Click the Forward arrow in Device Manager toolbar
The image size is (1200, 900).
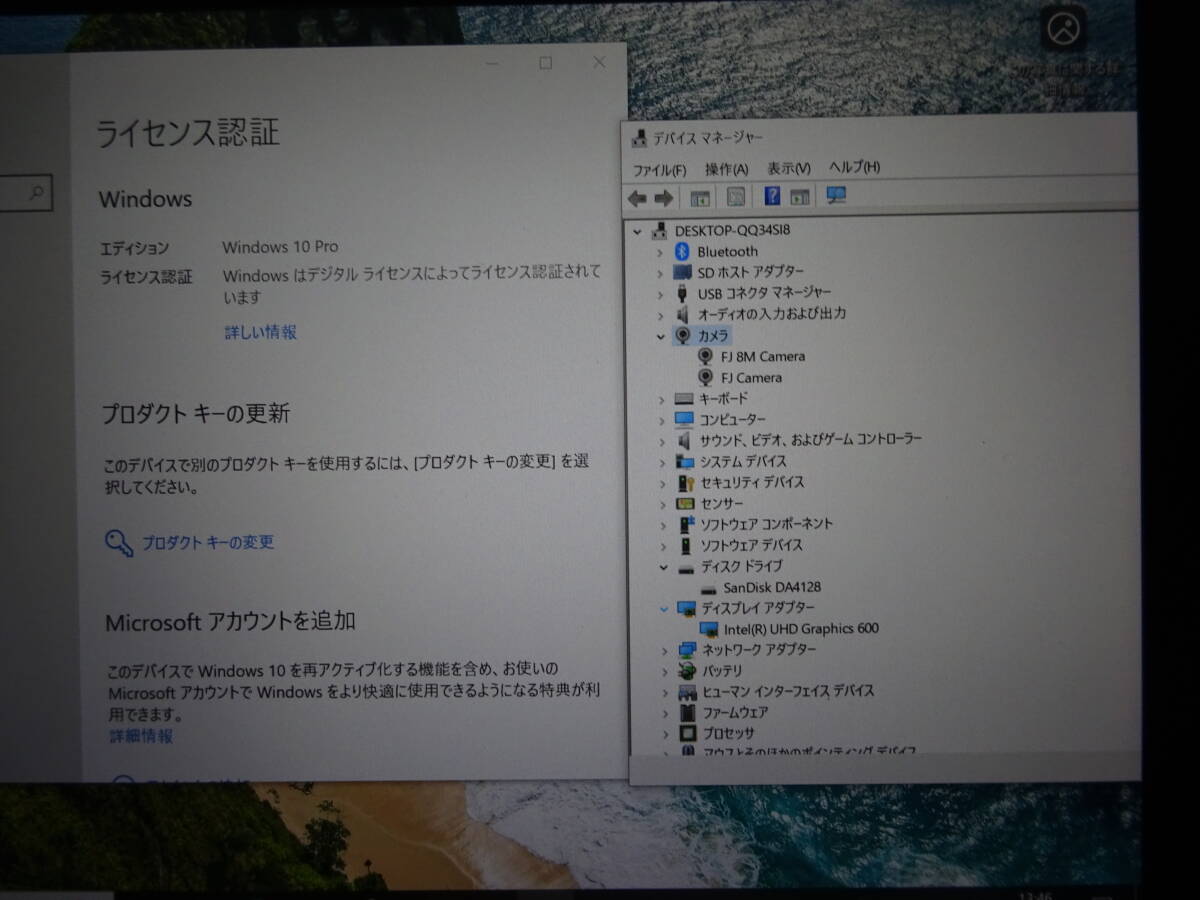click(x=663, y=197)
